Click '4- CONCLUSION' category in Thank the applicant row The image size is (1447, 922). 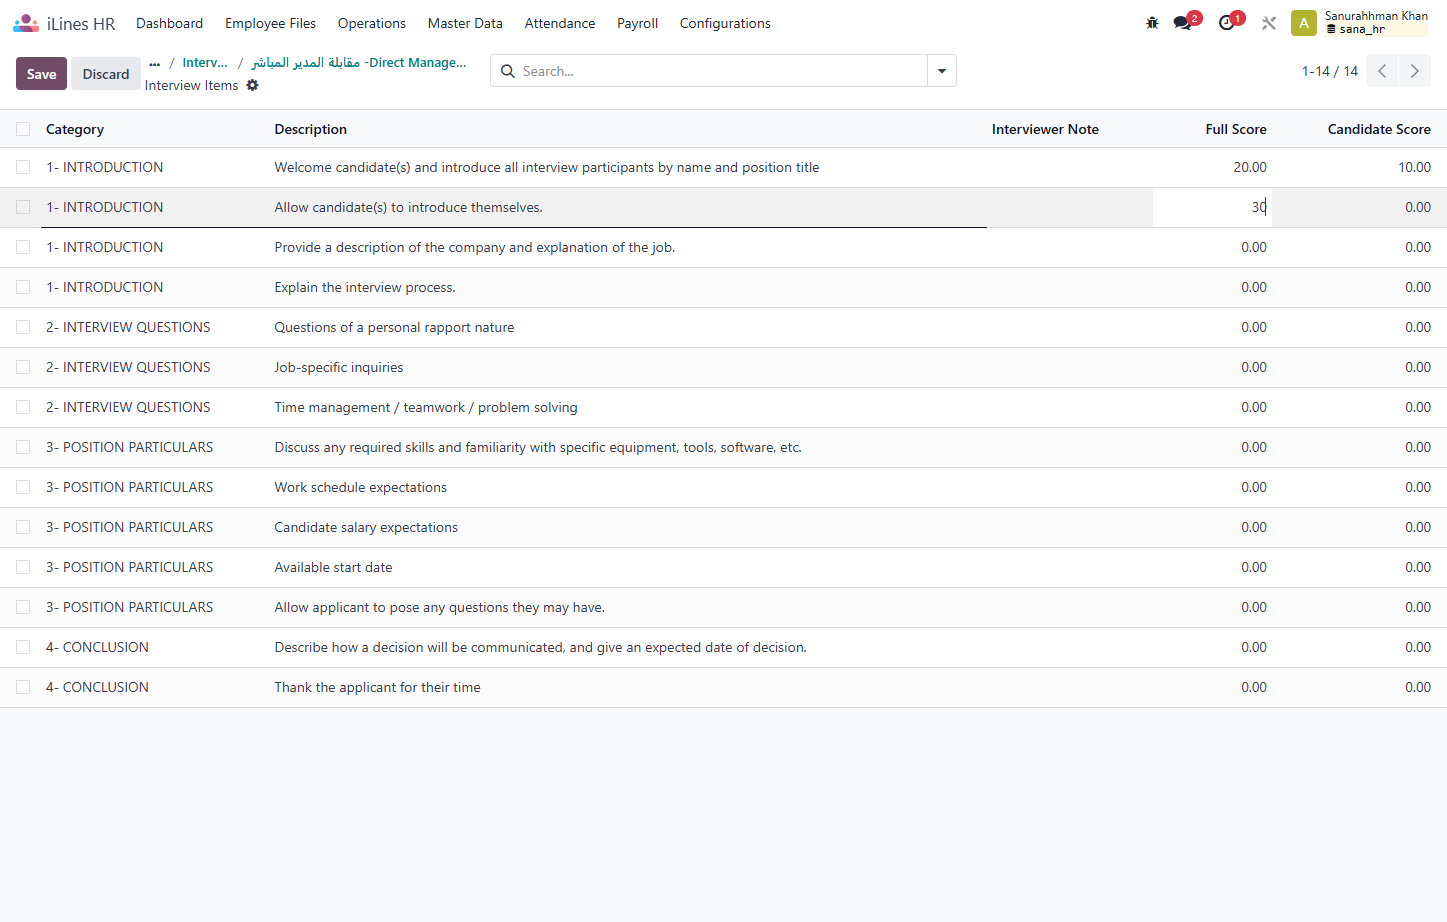(97, 687)
